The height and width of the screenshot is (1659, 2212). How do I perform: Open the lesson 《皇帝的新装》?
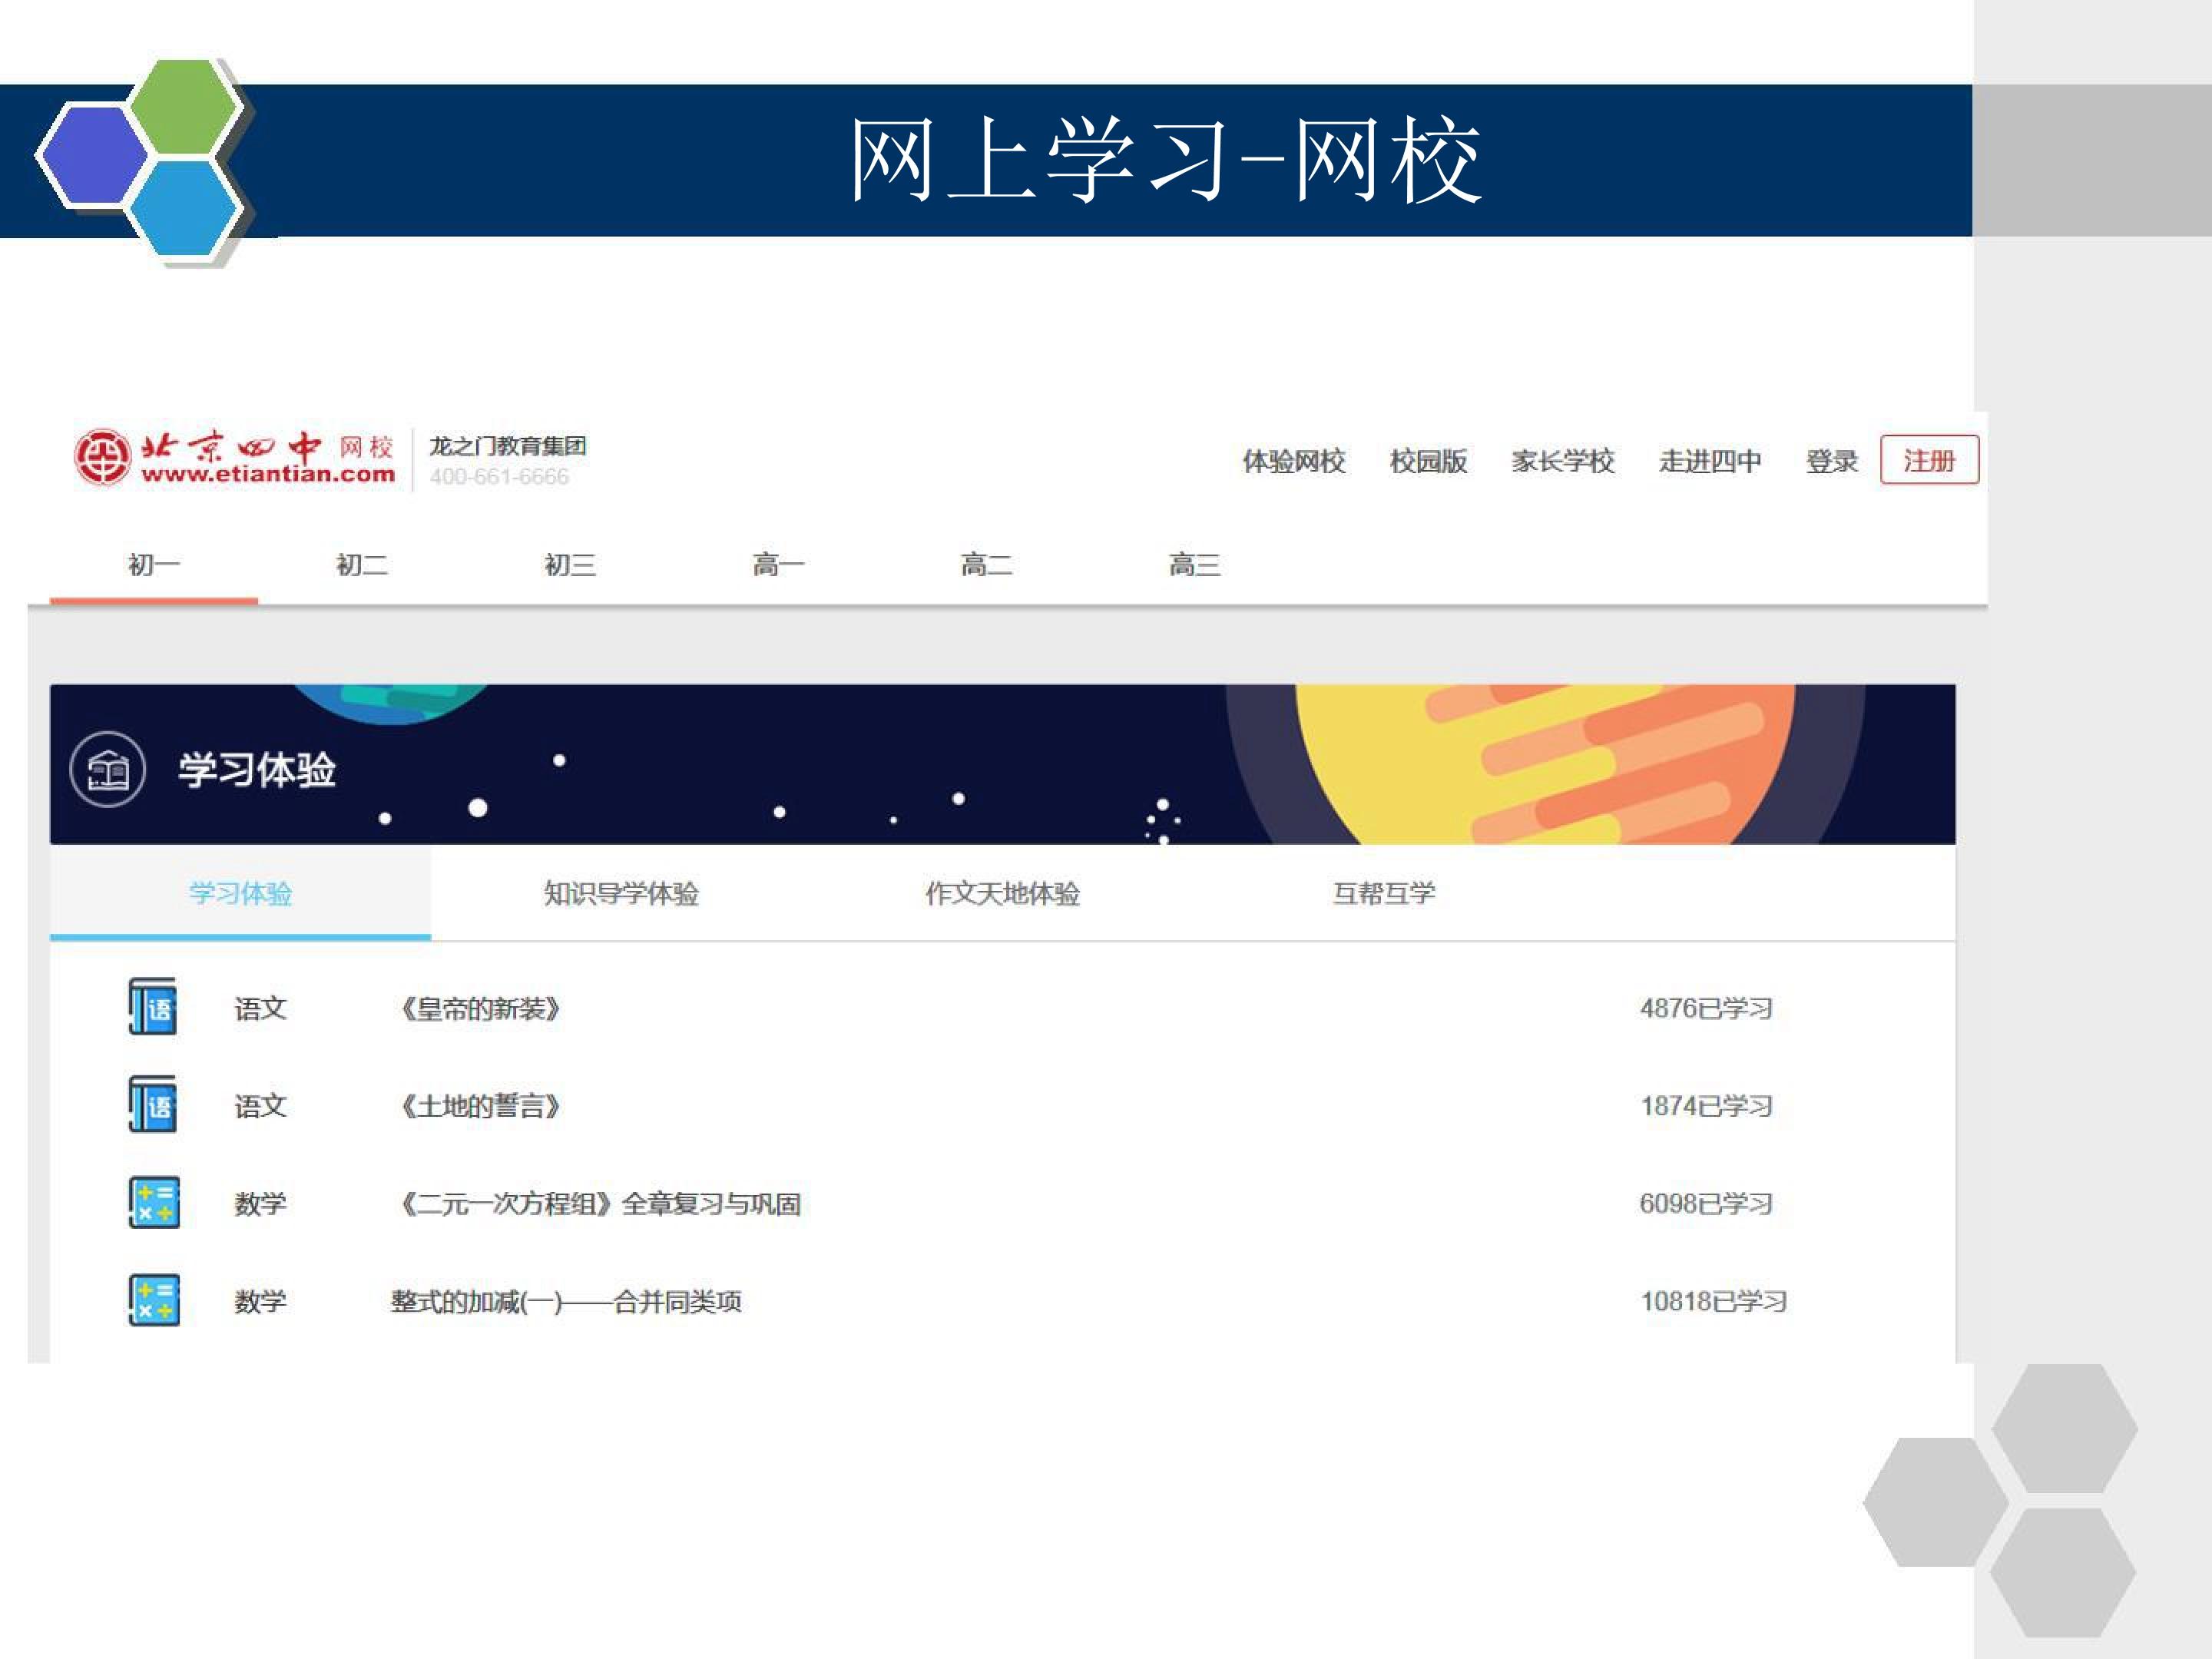point(479,1008)
